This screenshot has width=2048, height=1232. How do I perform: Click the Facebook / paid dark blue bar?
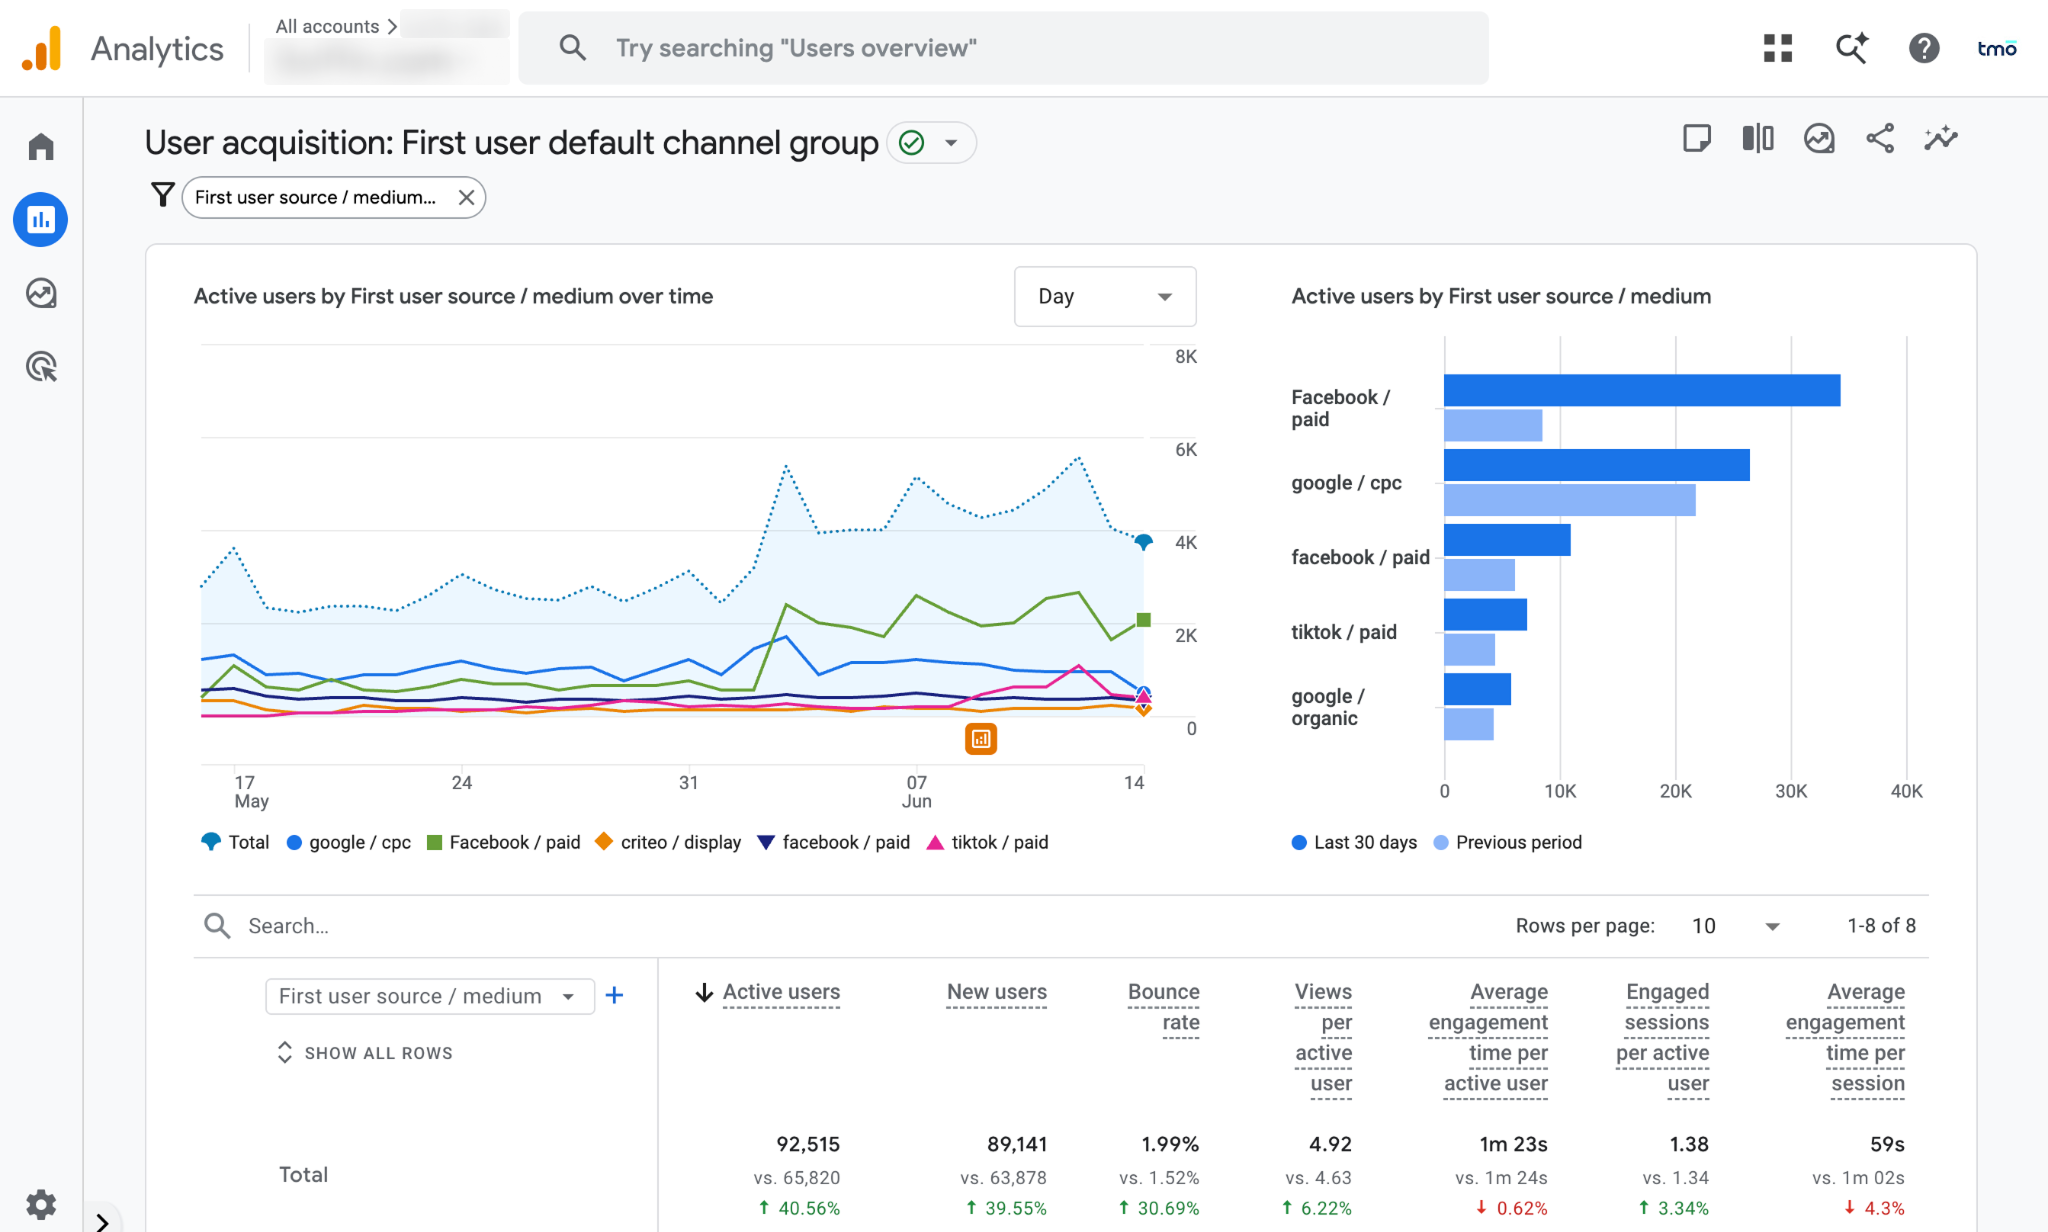(1642, 390)
